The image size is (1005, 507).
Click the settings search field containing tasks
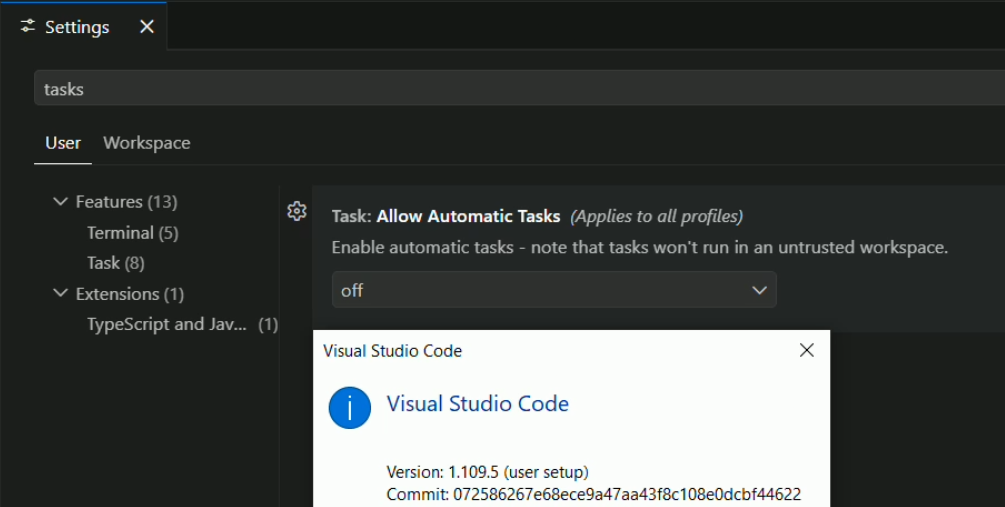click(519, 88)
